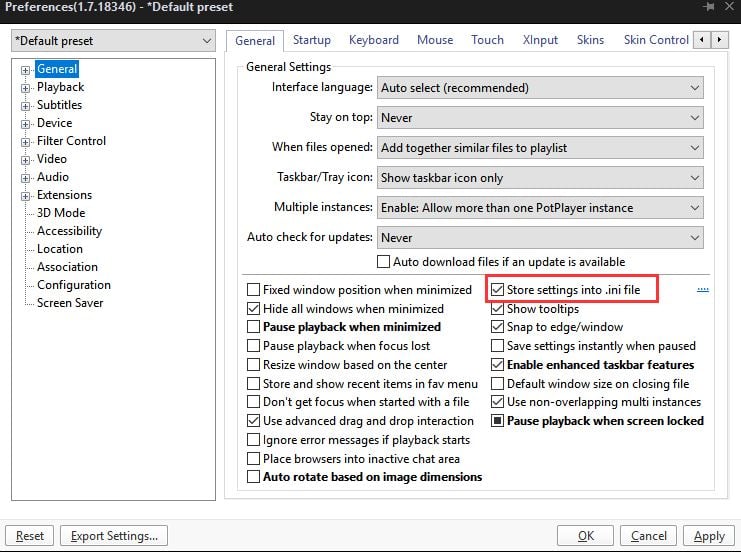Select Association in the tree
This screenshot has height=552, width=741.
[67, 267]
